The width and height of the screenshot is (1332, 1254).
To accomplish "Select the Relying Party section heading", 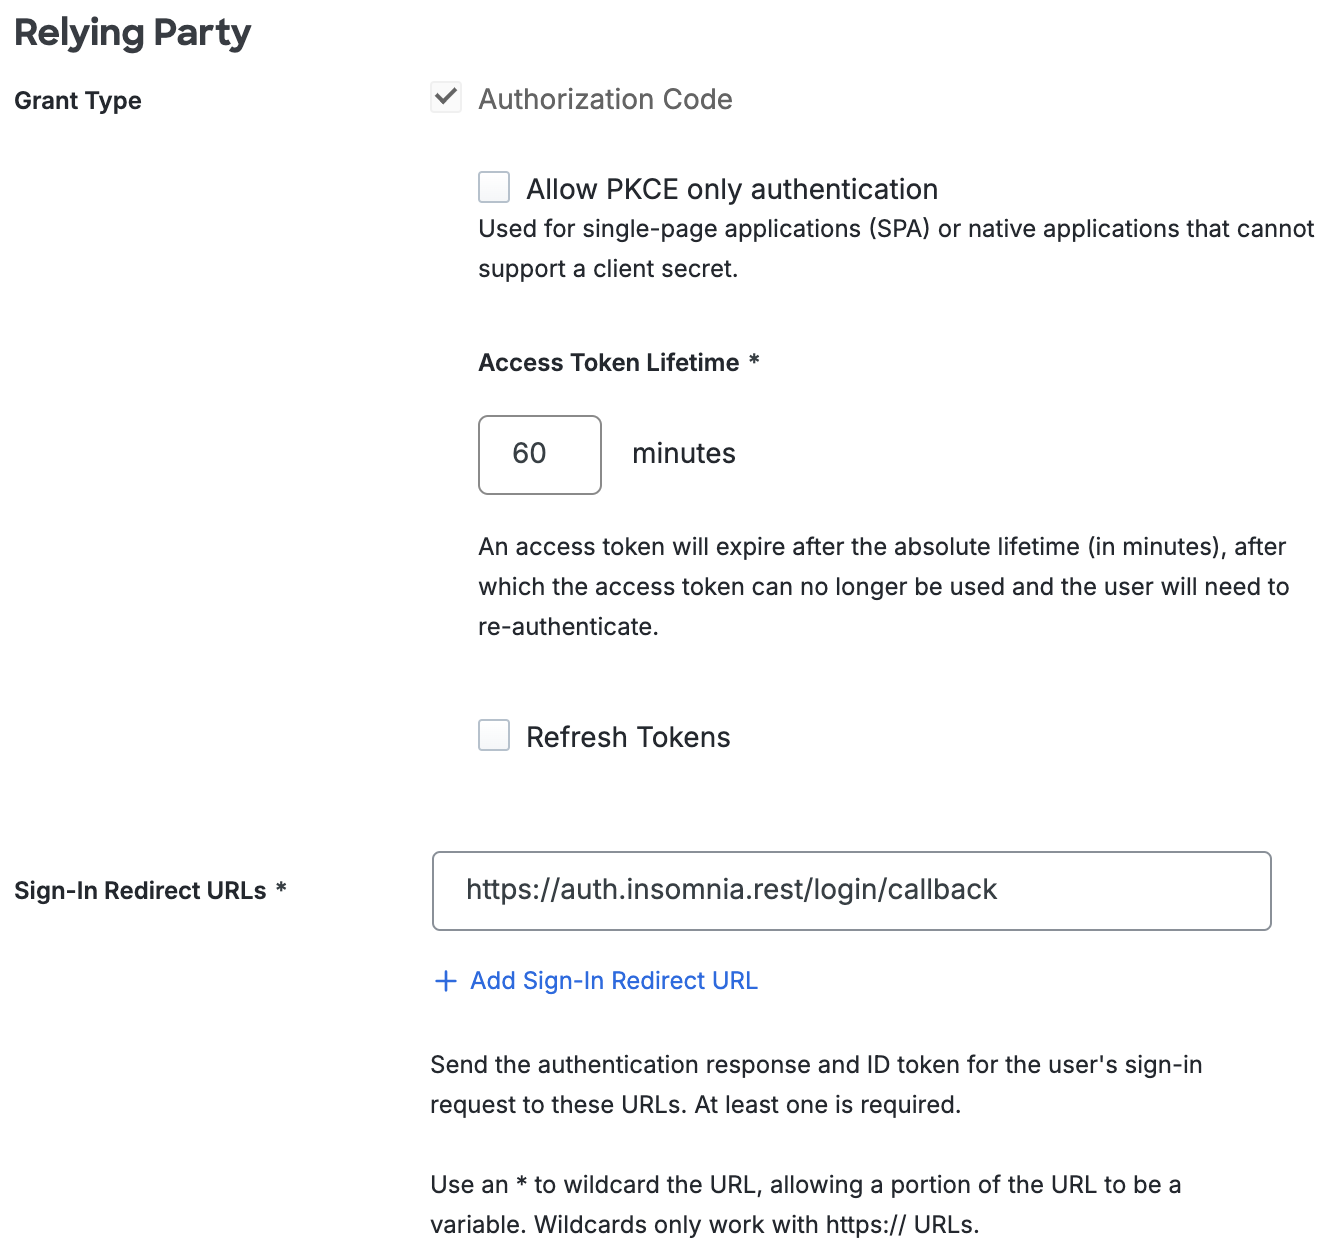I will [x=133, y=33].
